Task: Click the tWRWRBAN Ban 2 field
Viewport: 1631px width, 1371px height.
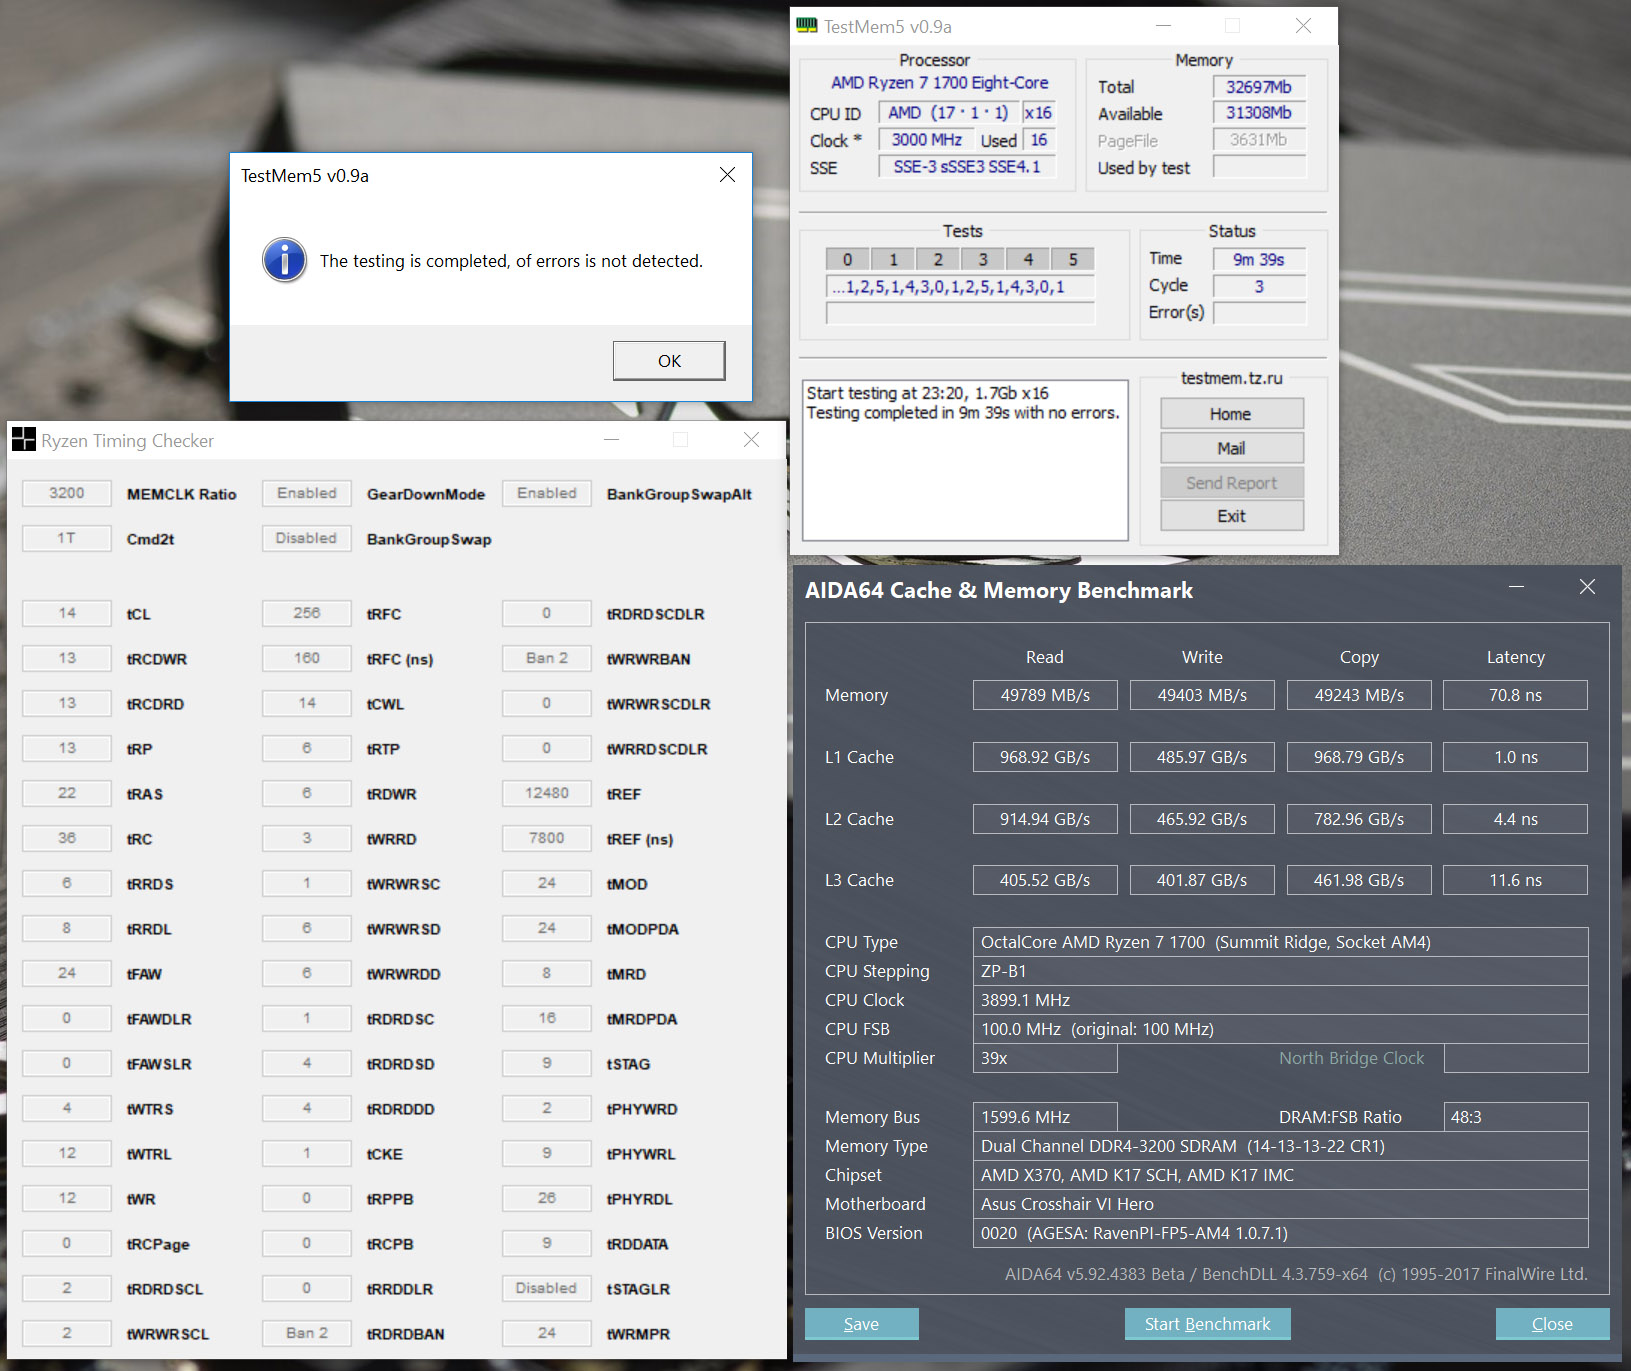Action: point(547,658)
